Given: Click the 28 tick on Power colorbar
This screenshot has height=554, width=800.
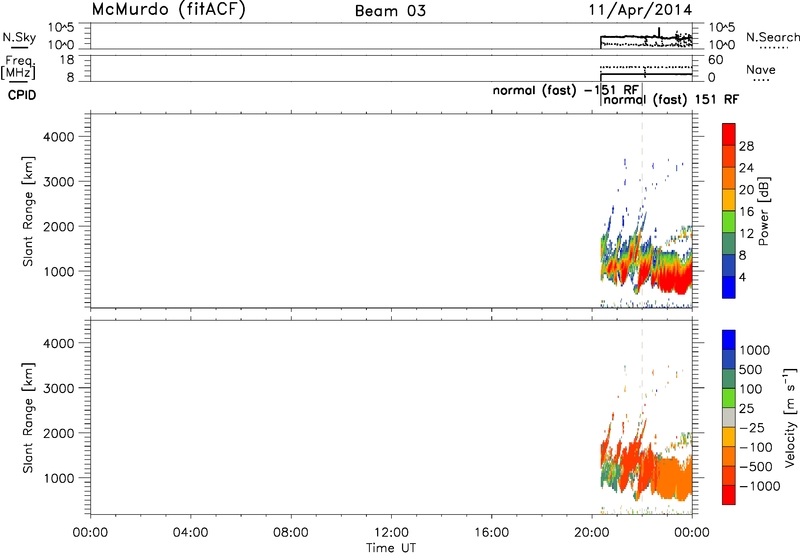Looking at the screenshot, I should (x=746, y=146).
